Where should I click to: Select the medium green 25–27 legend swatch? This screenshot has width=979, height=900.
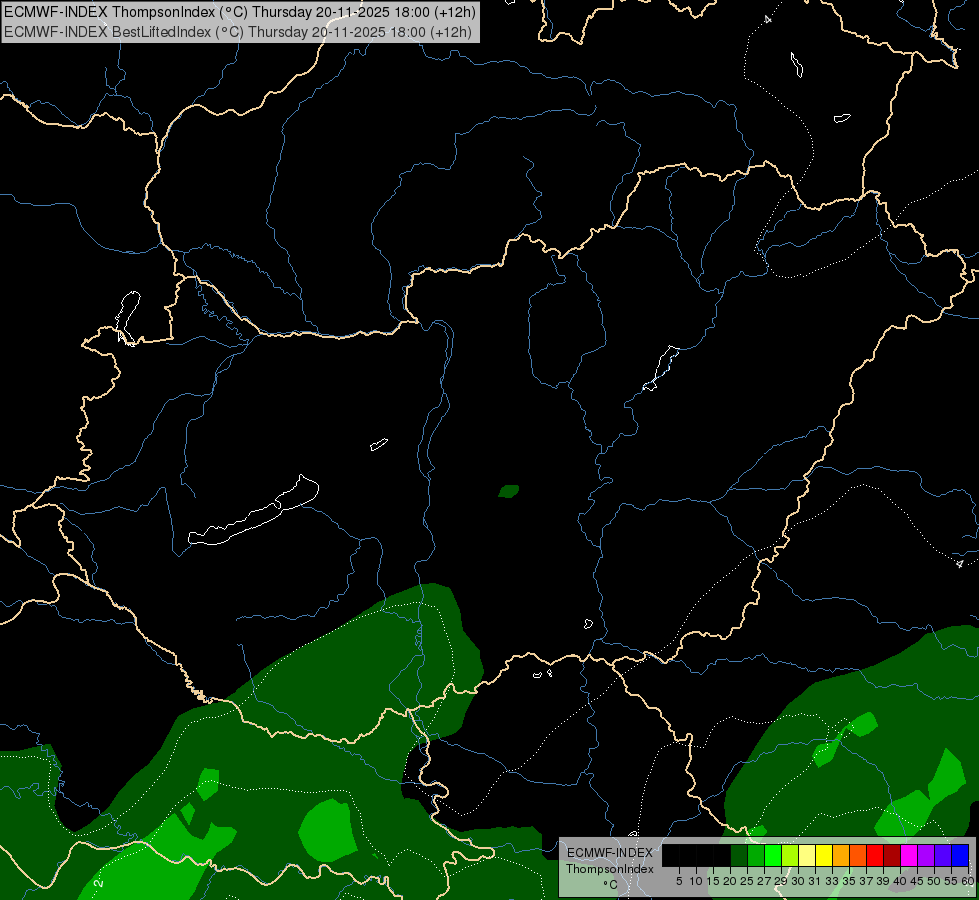[x=756, y=855]
